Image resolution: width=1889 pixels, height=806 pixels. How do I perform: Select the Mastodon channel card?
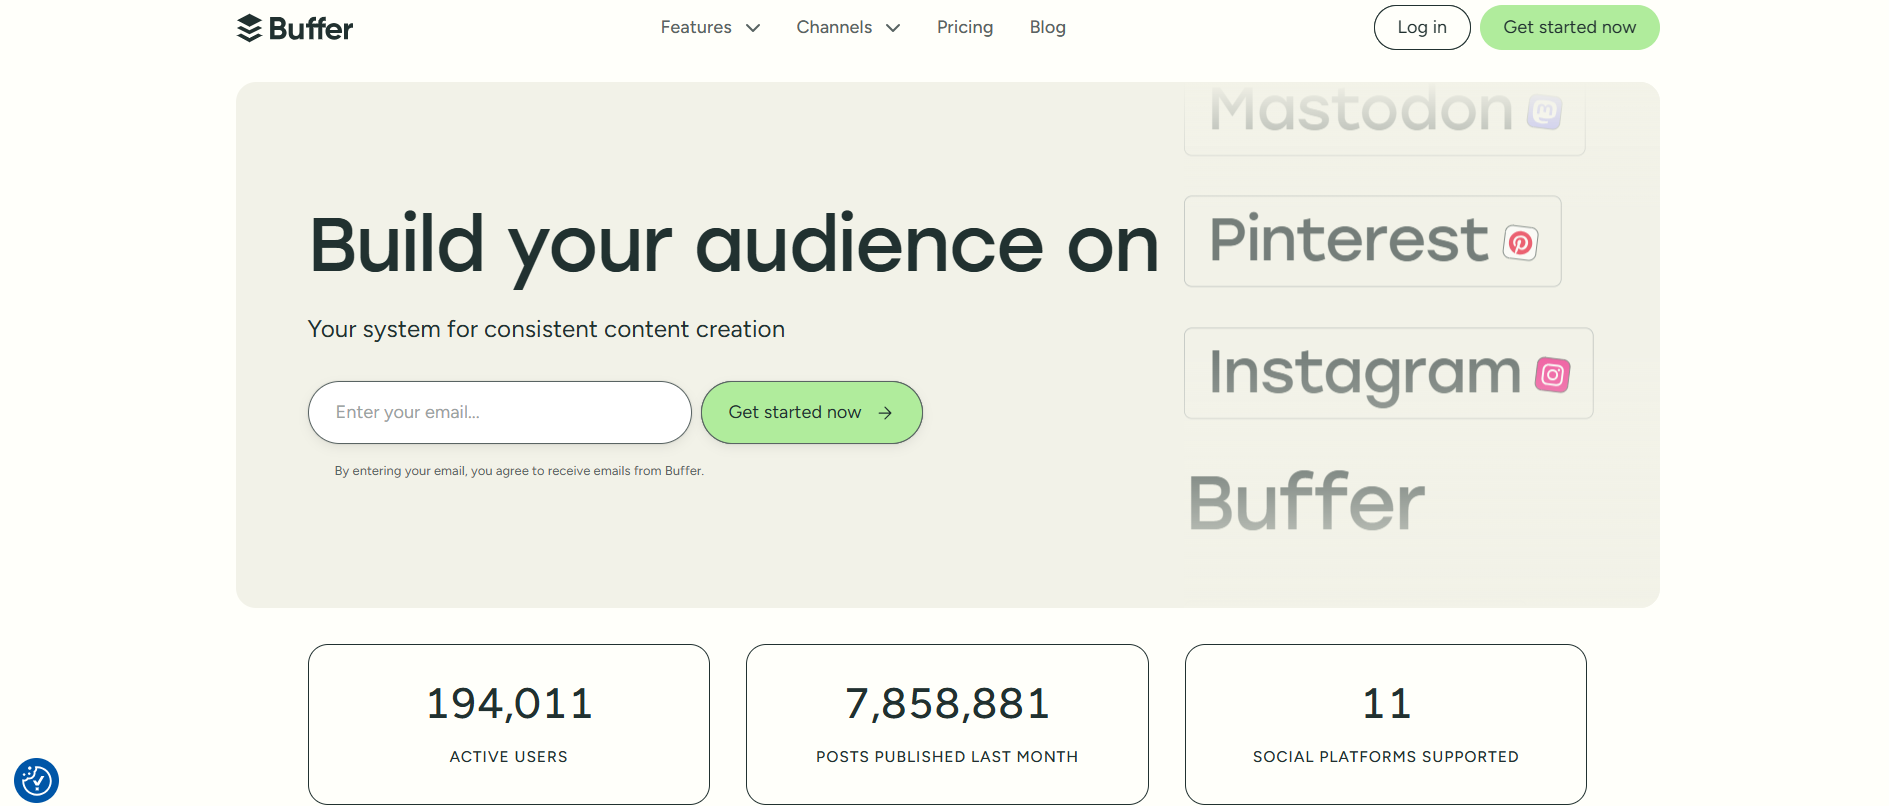[x=1385, y=118]
